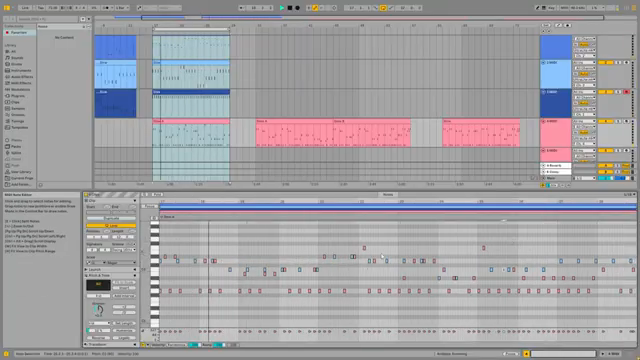Toggle the yellow activator on track 2 MIDI
This screenshot has height=360, width=640.
606,62
